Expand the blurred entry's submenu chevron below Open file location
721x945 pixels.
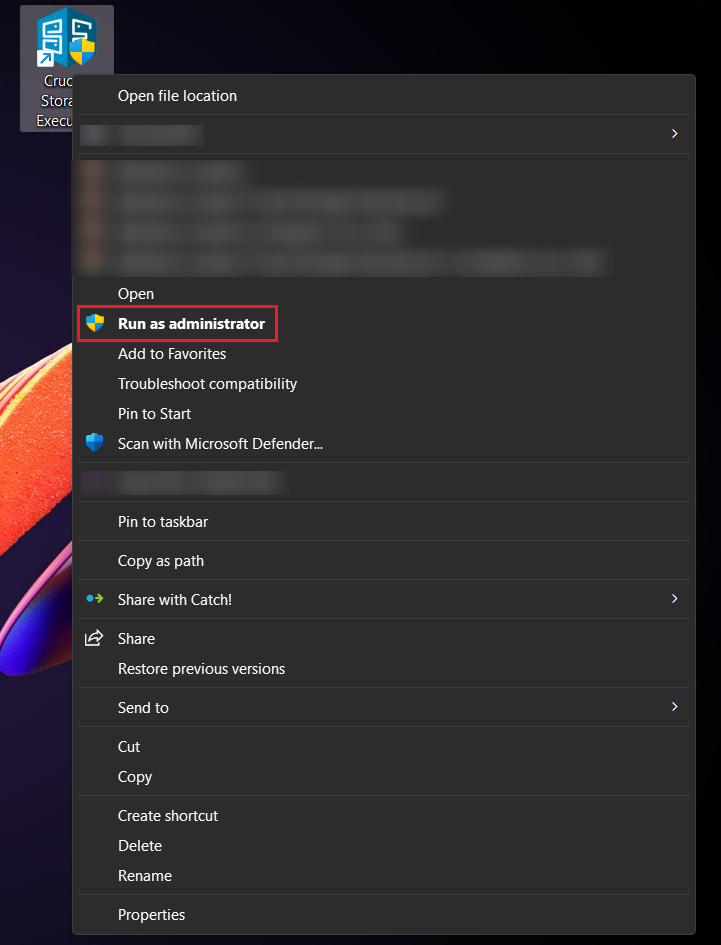(675, 133)
